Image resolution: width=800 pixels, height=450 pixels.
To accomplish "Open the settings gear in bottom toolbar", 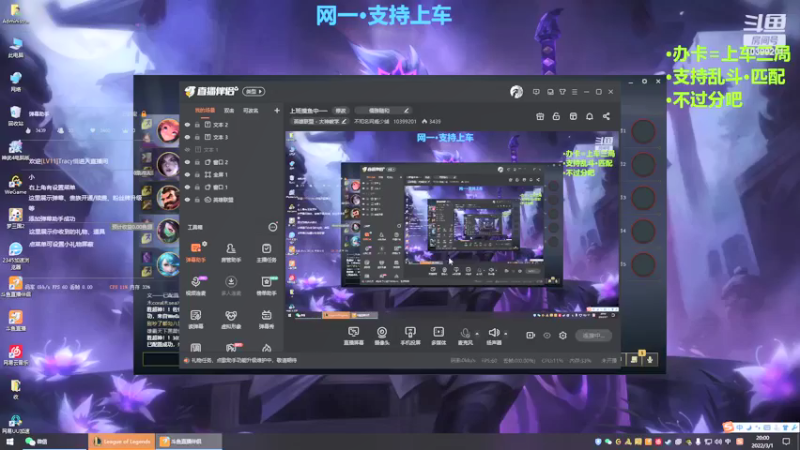I will (563, 335).
